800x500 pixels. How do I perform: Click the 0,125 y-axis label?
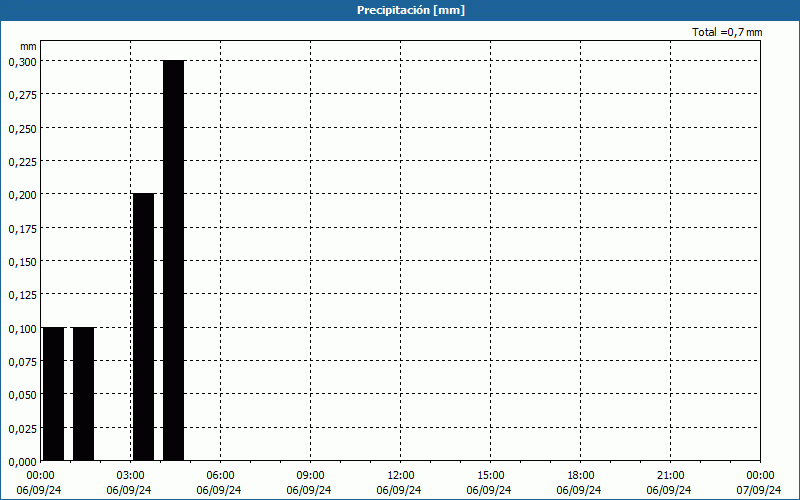pyautogui.click(x=22, y=295)
